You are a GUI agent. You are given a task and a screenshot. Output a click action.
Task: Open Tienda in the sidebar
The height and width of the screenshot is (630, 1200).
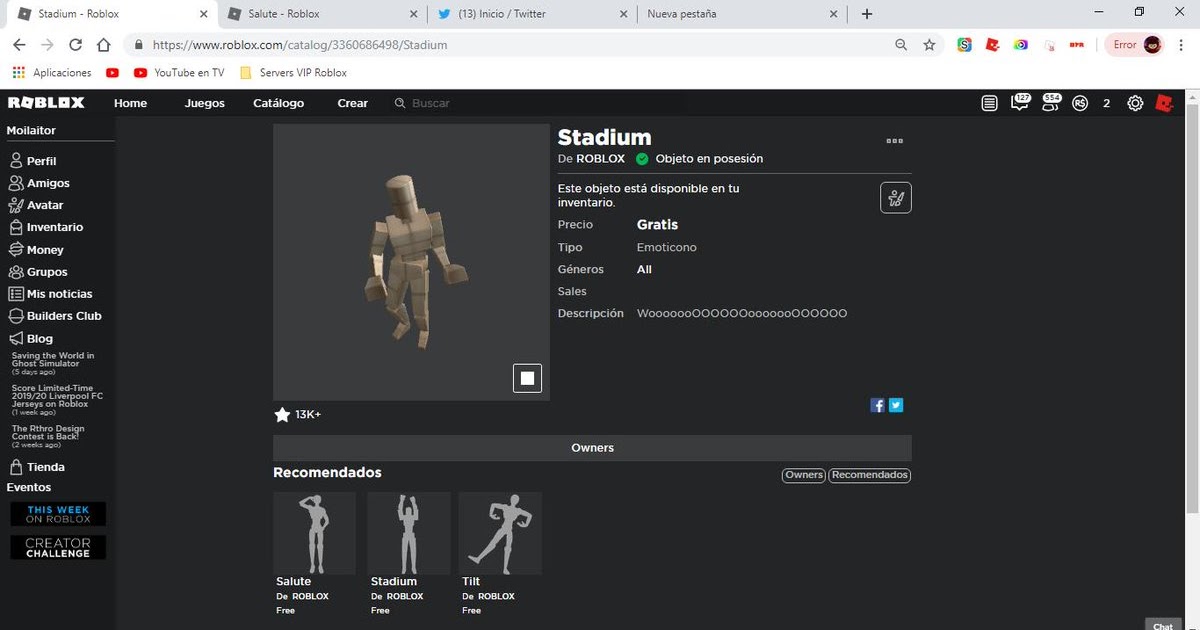(37, 467)
